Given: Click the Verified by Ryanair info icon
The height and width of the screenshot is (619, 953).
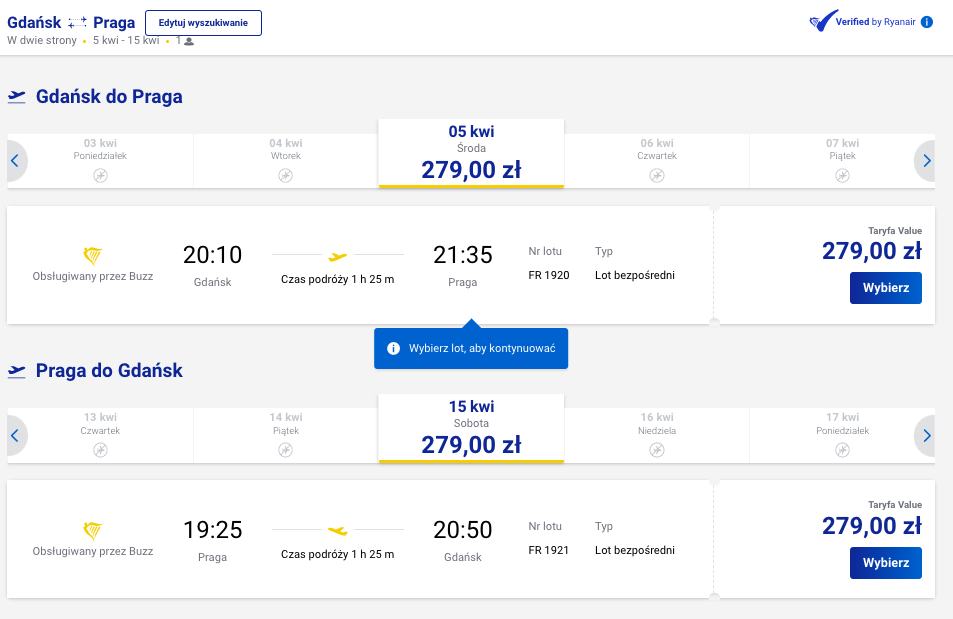Looking at the screenshot, I should pos(926,22).
